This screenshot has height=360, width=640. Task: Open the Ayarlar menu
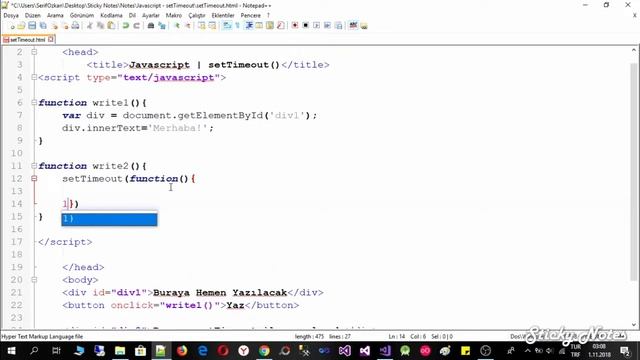click(151, 15)
